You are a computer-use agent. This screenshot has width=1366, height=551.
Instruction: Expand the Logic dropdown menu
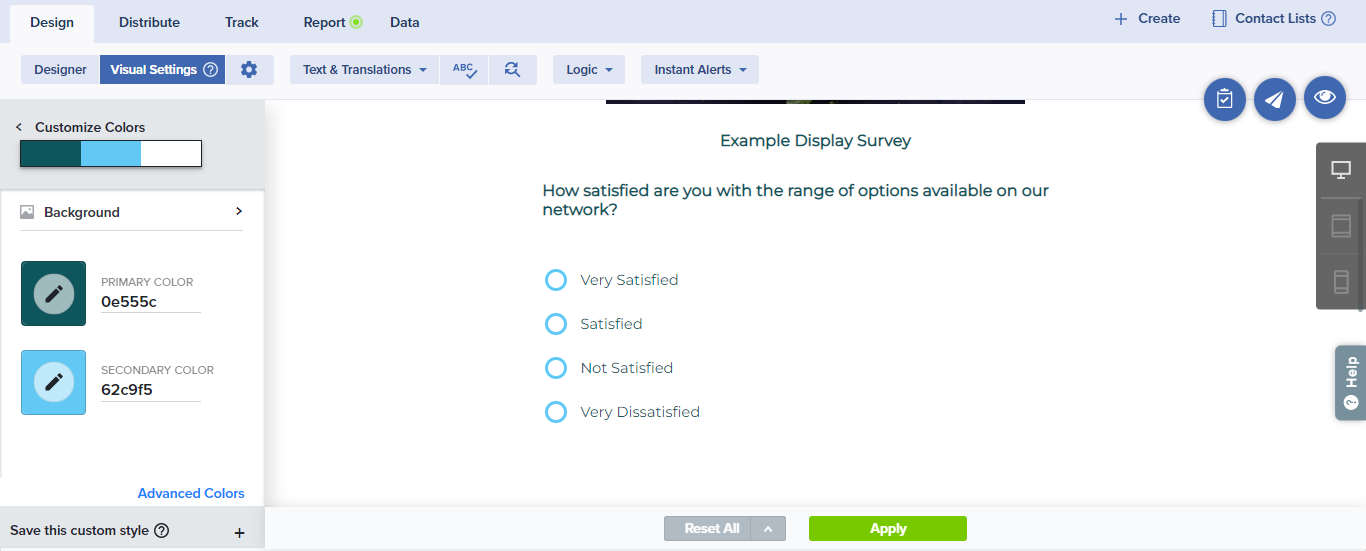click(x=588, y=70)
